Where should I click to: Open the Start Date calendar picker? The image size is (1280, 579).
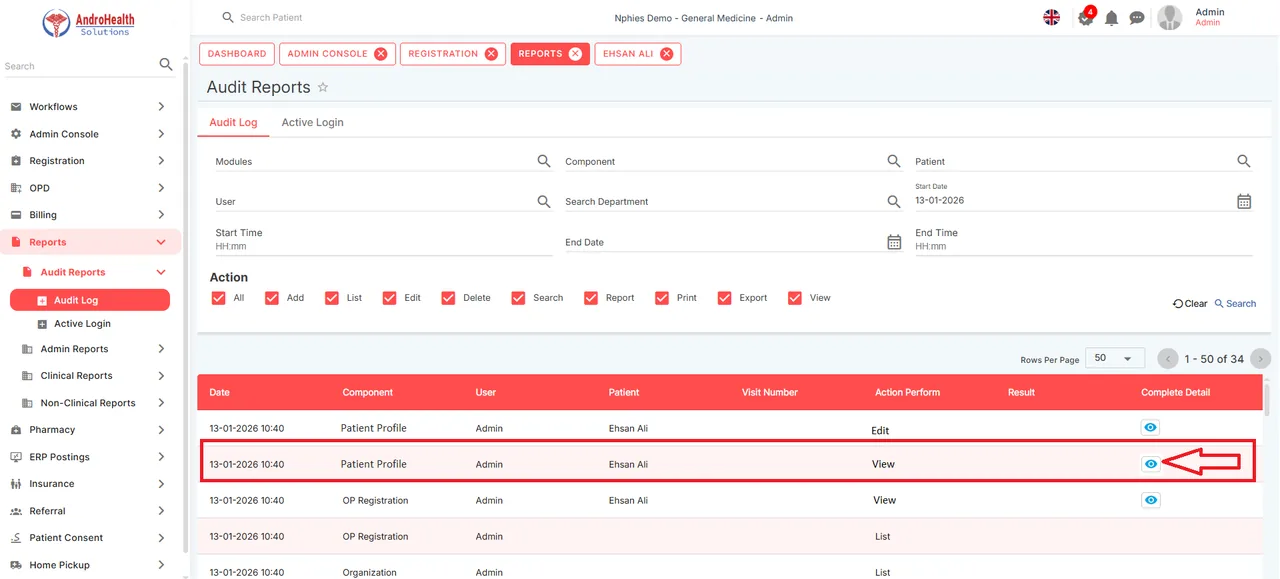click(x=1244, y=201)
